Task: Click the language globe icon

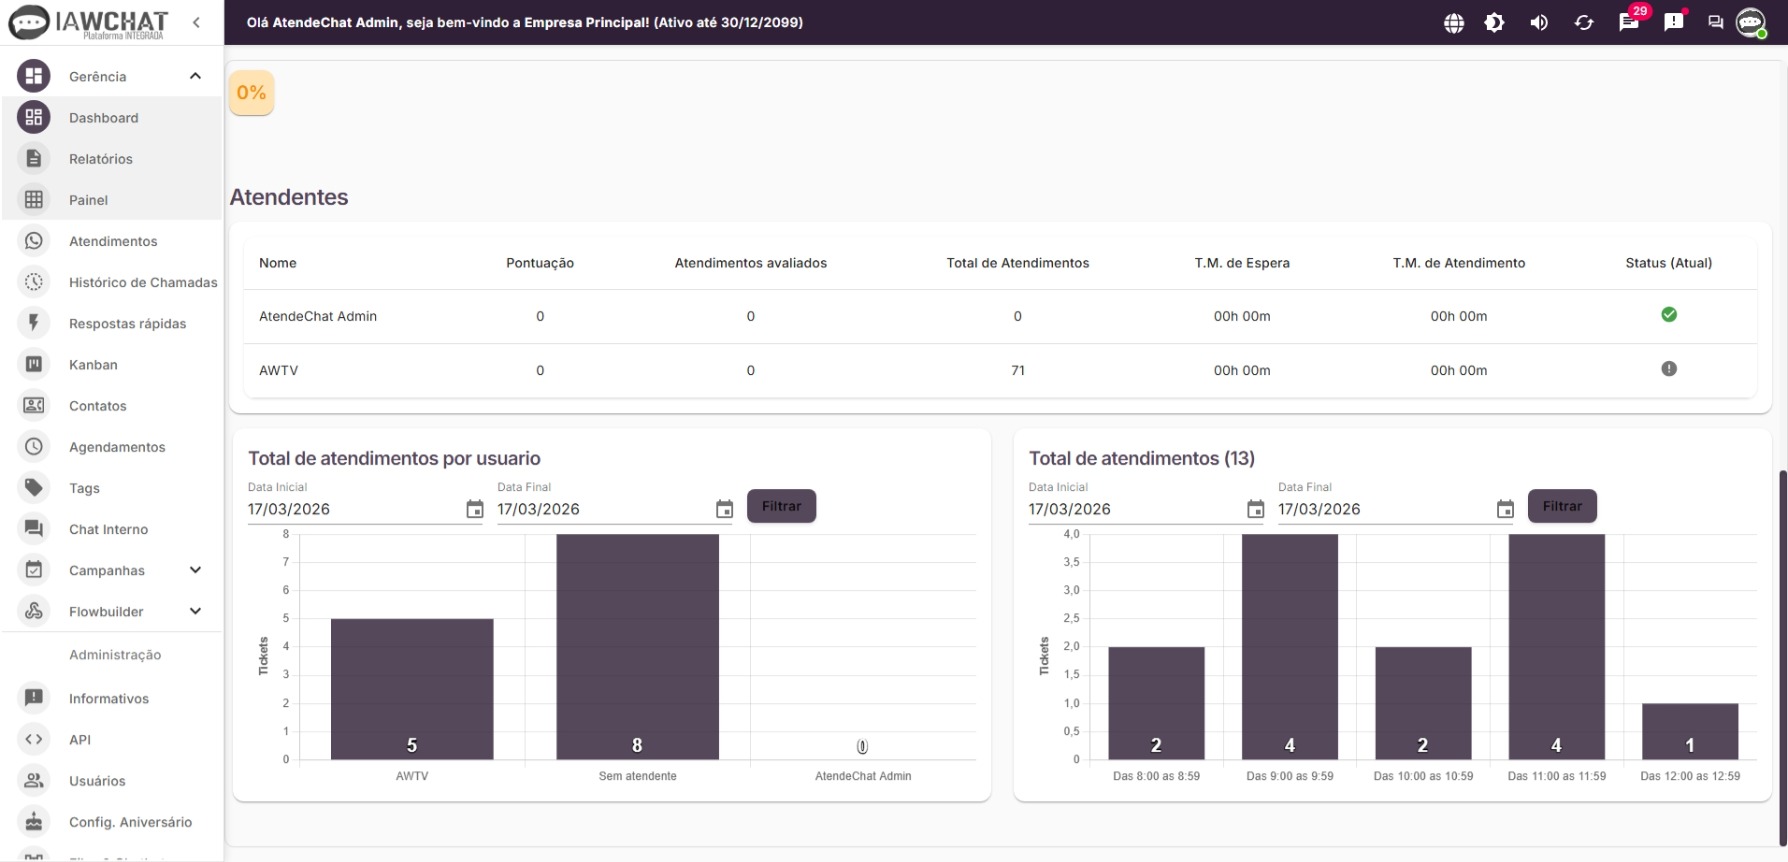Action: 1454,23
